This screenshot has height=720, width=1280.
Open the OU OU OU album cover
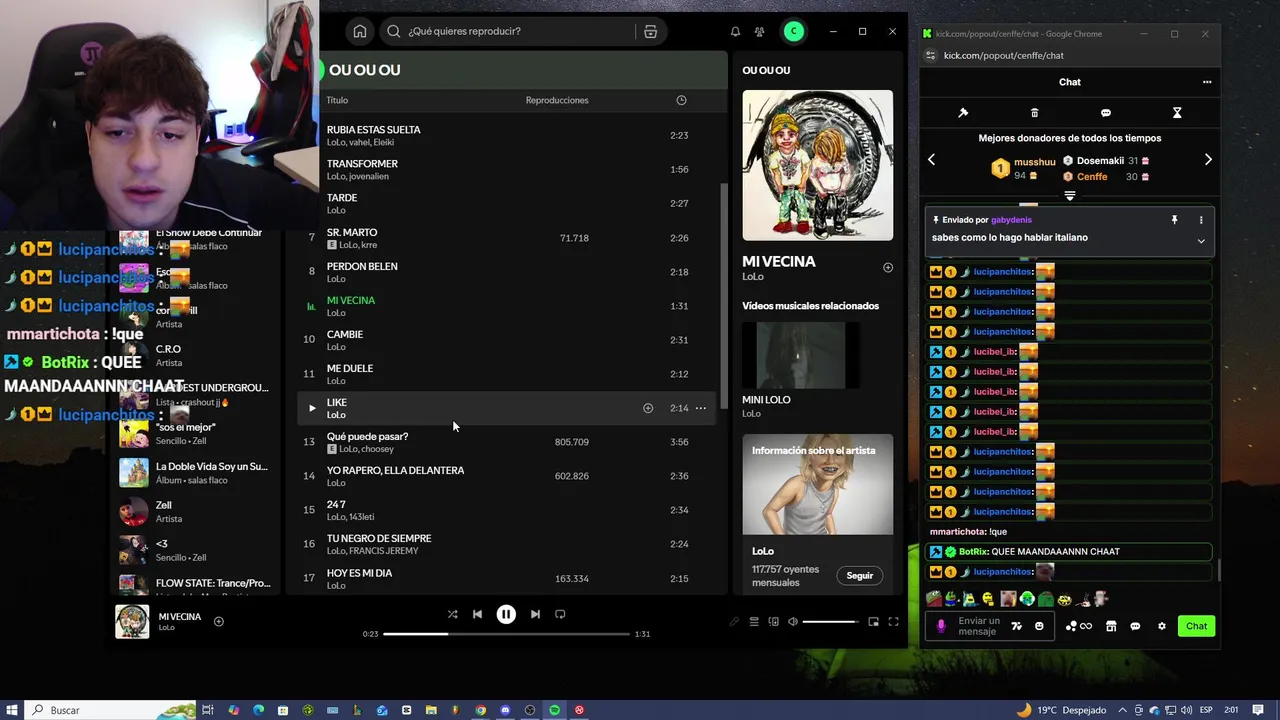point(817,165)
